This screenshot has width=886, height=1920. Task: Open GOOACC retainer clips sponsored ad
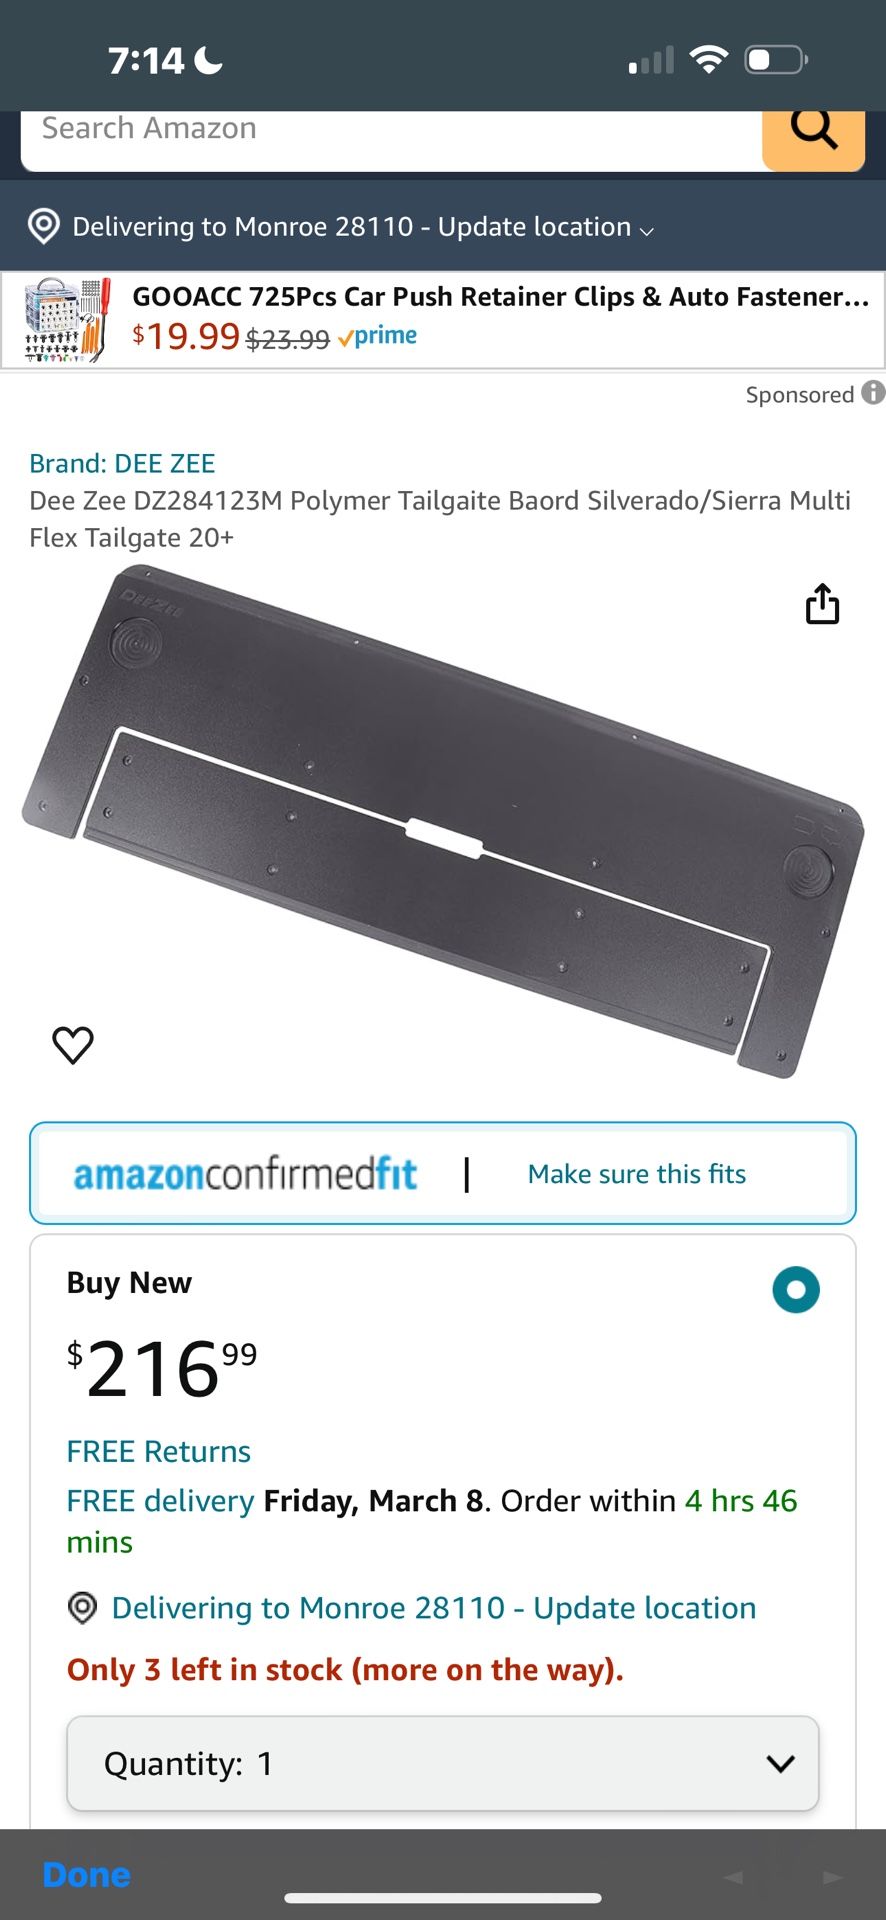tap(443, 320)
